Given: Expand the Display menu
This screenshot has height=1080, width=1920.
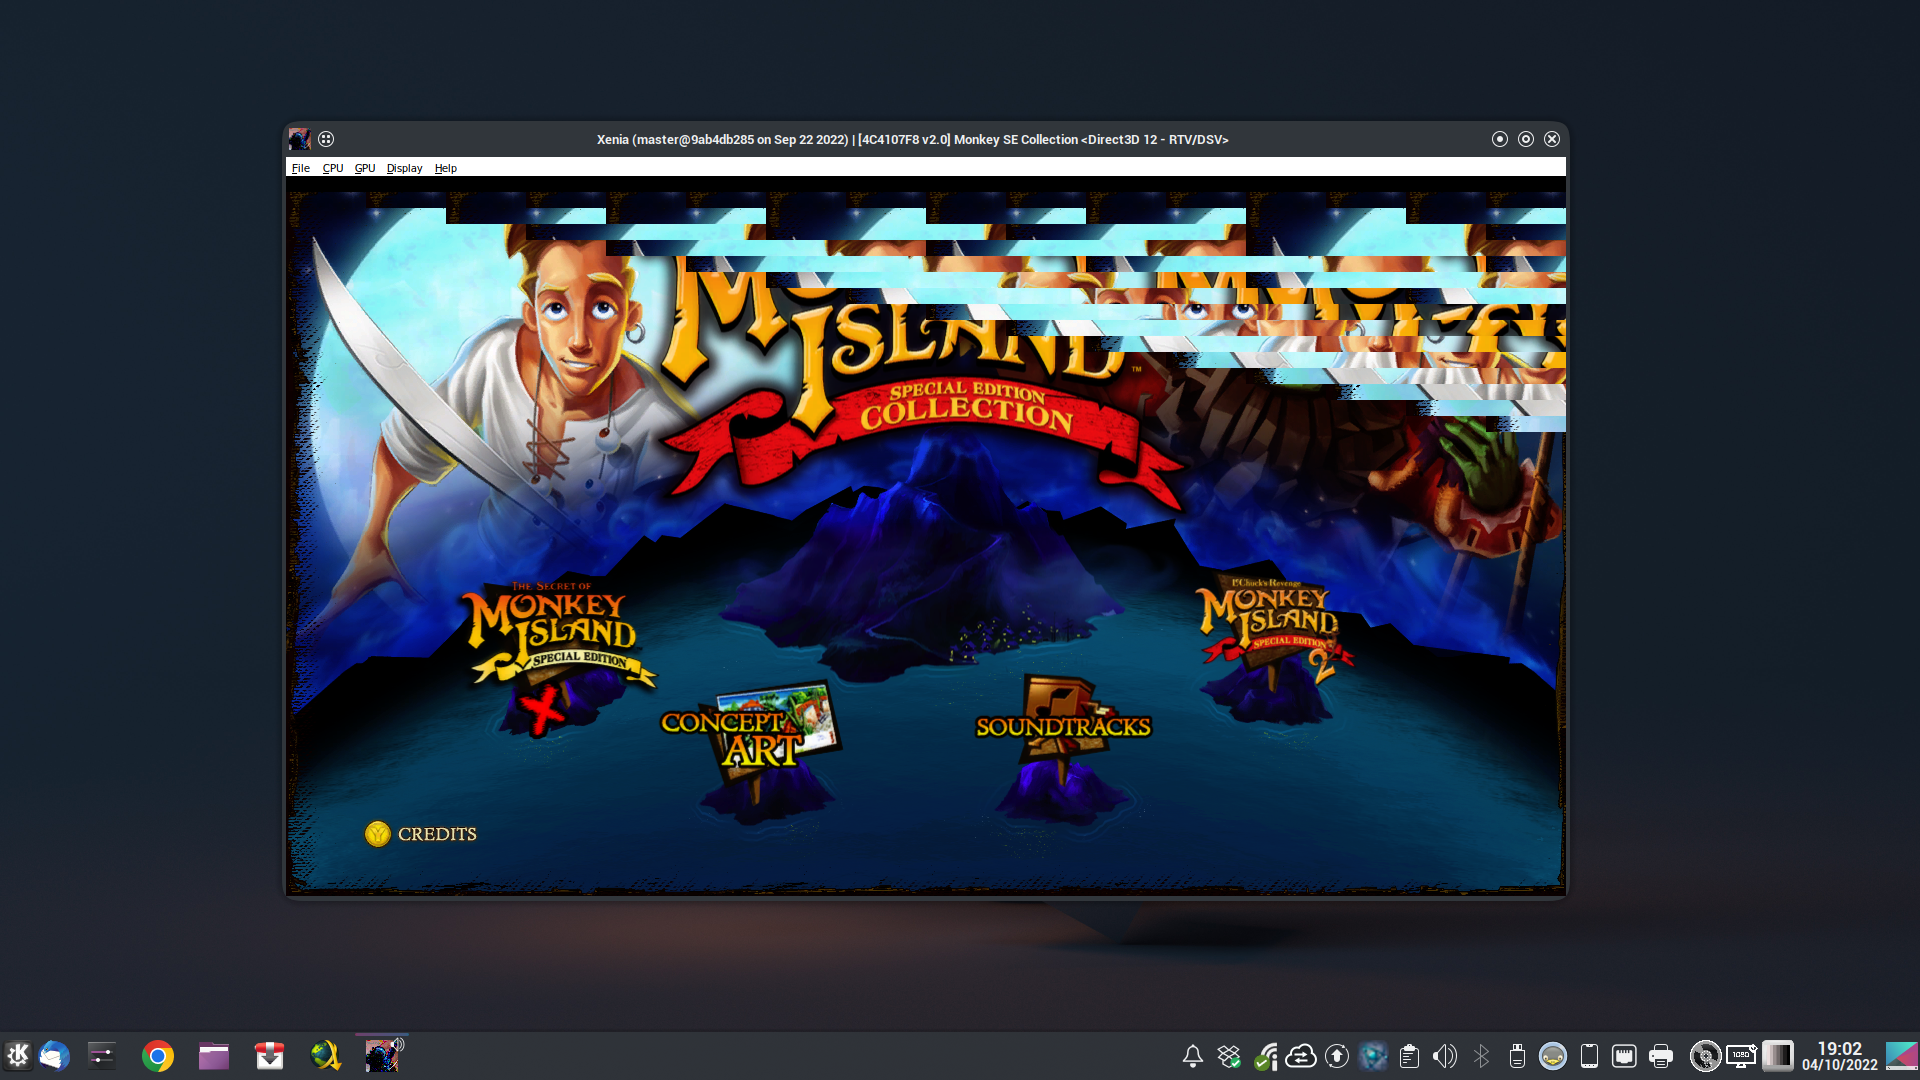Looking at the screenshot, I should coord(404,168).
